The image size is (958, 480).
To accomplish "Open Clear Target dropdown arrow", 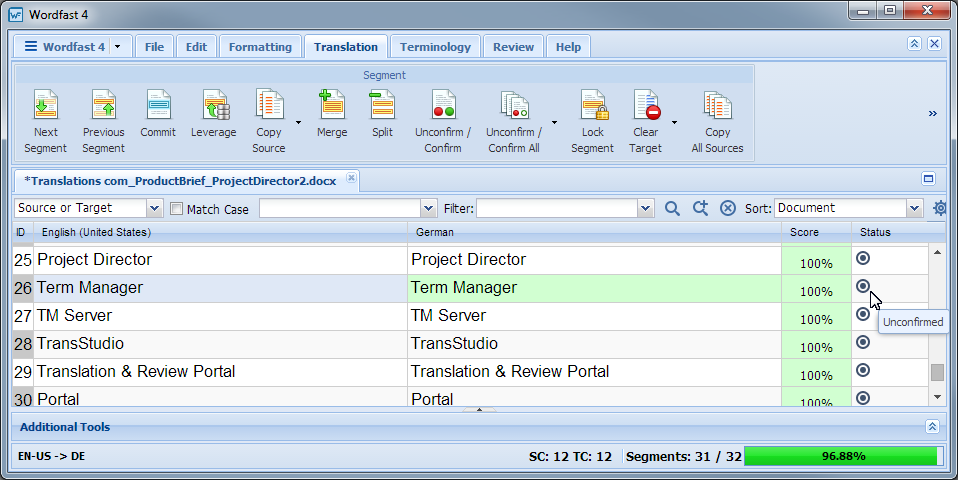I will (x=675, y=123).
